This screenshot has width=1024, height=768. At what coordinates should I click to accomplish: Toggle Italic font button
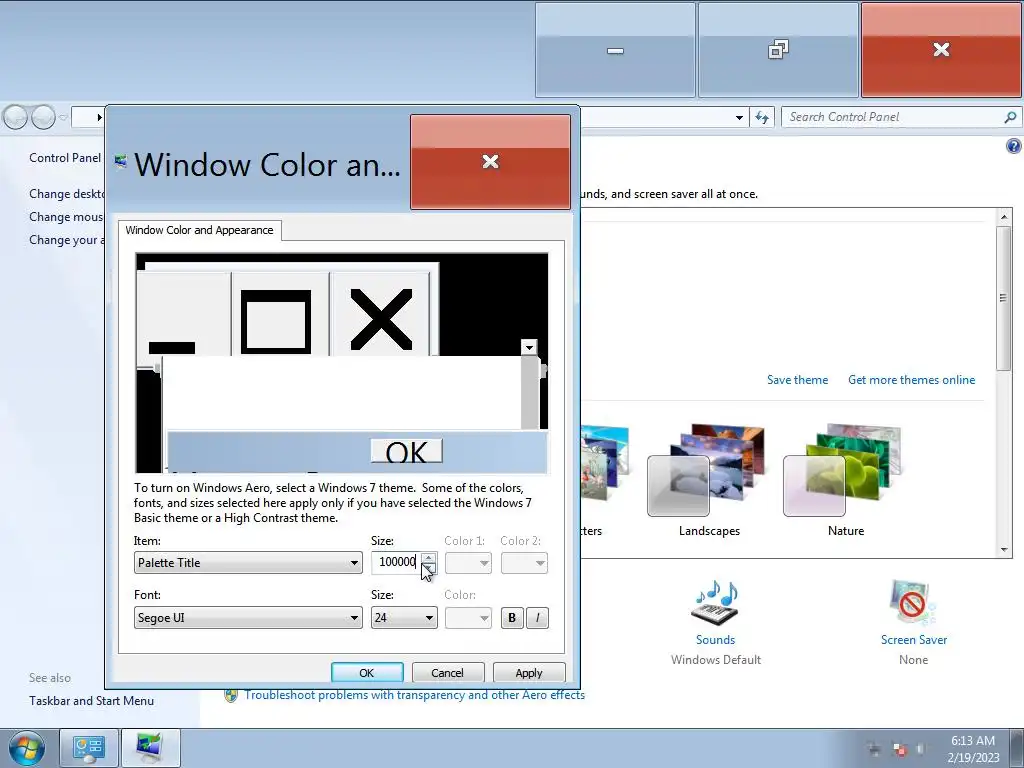[537, 618]
